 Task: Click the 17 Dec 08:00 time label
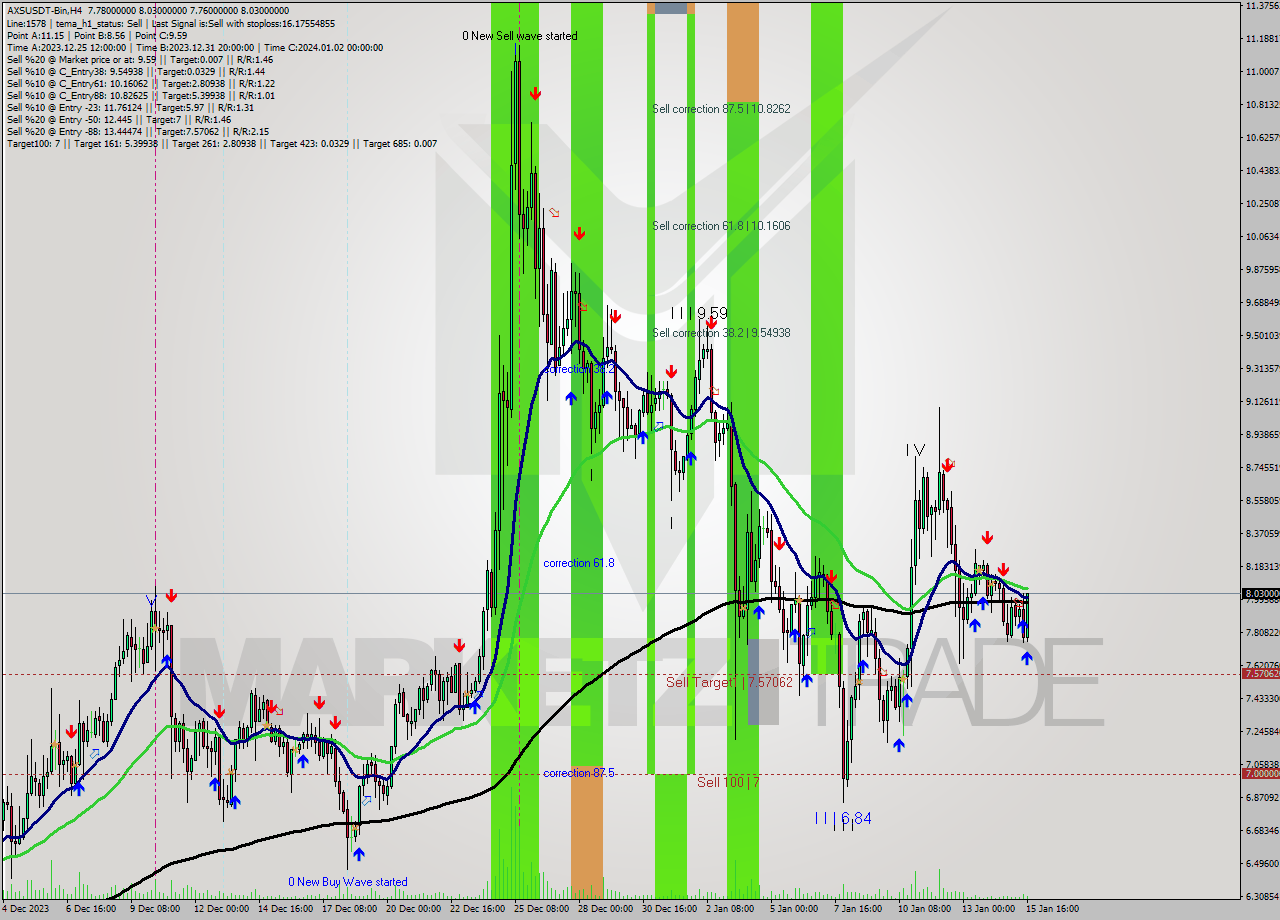(350, 909)
